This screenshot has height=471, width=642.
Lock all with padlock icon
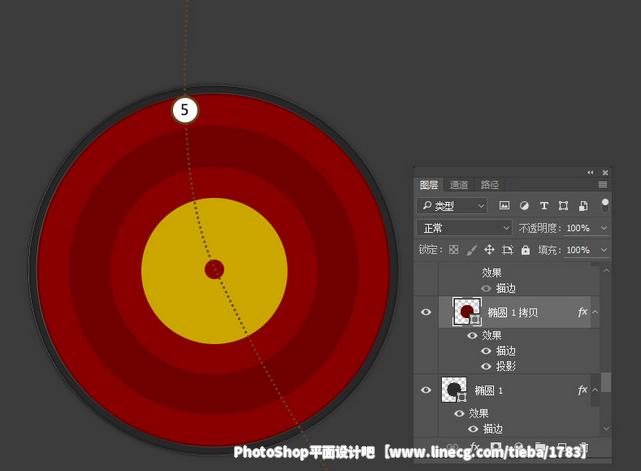(x=526, y=250)
